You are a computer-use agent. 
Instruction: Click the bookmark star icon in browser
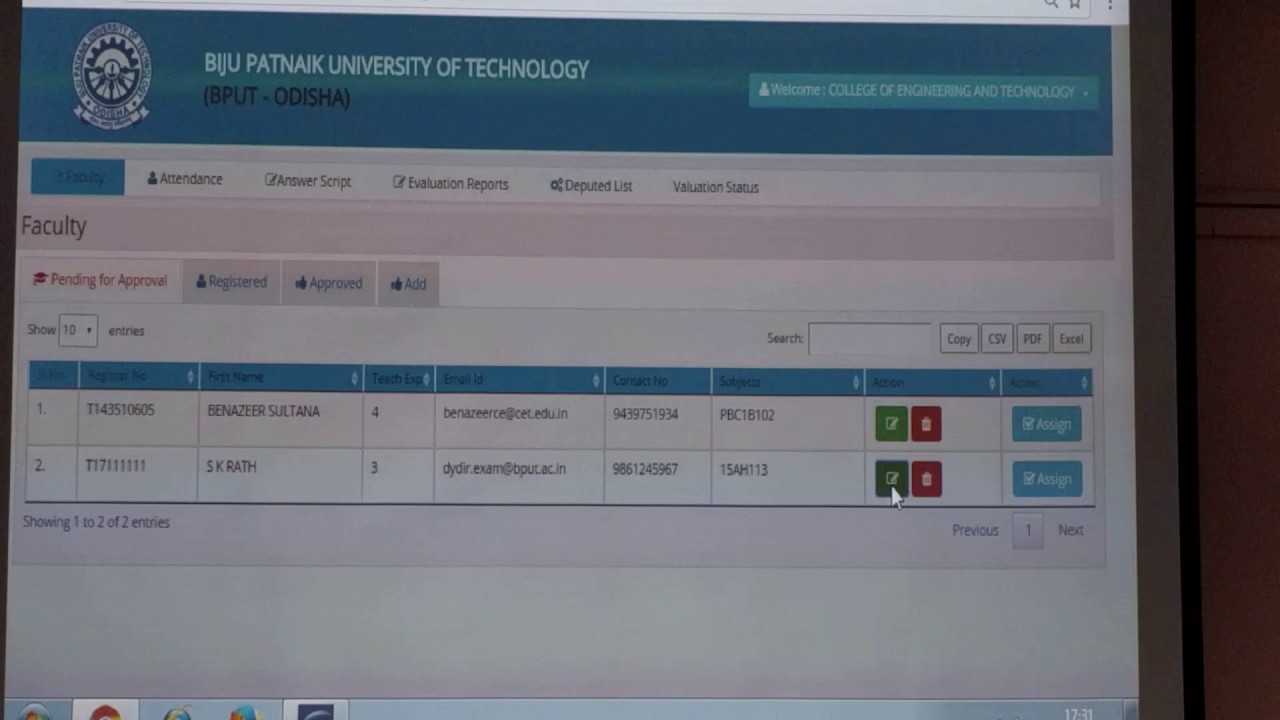point(1075,4)
